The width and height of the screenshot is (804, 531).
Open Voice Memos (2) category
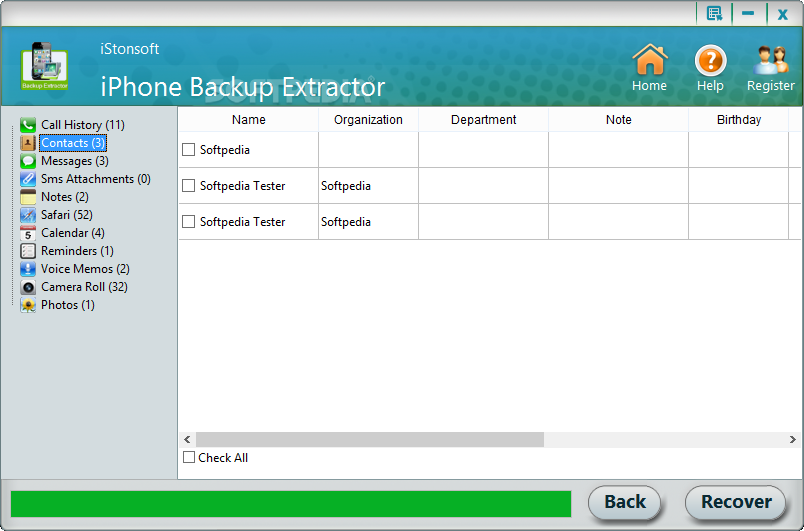click(x=85, y=269)
